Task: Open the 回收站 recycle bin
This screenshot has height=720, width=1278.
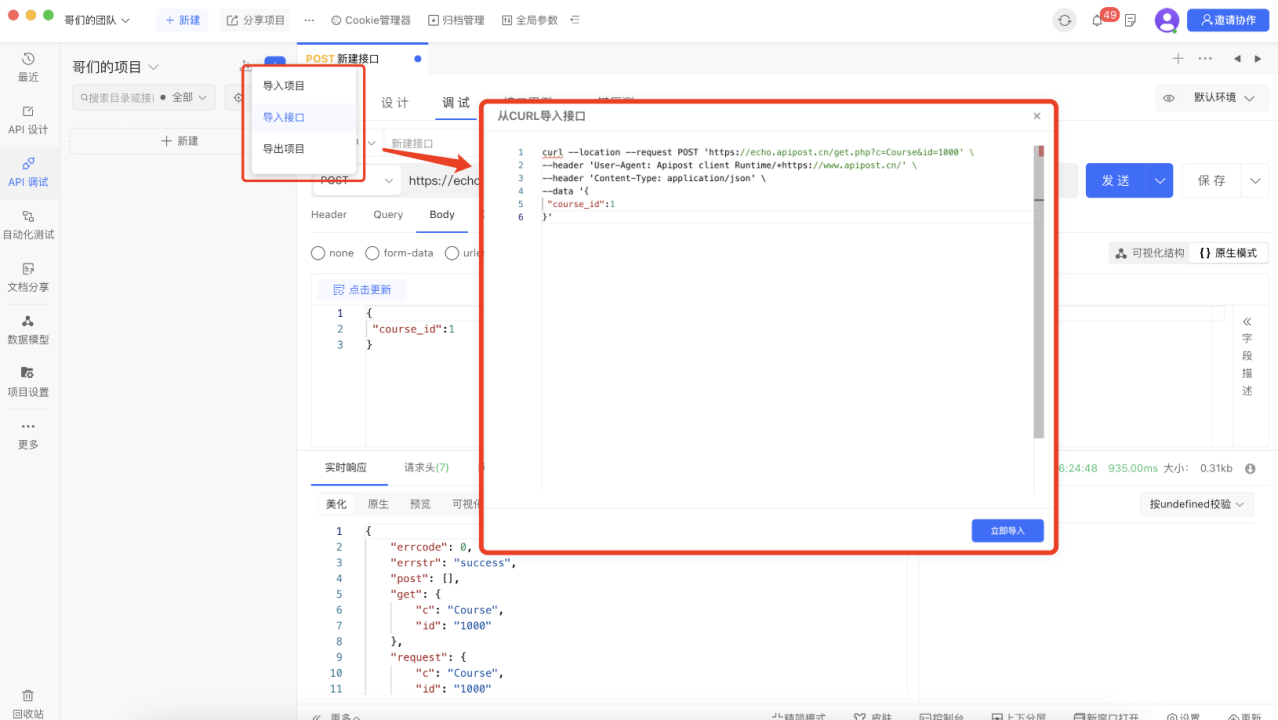Action: (x=28, y=703)
